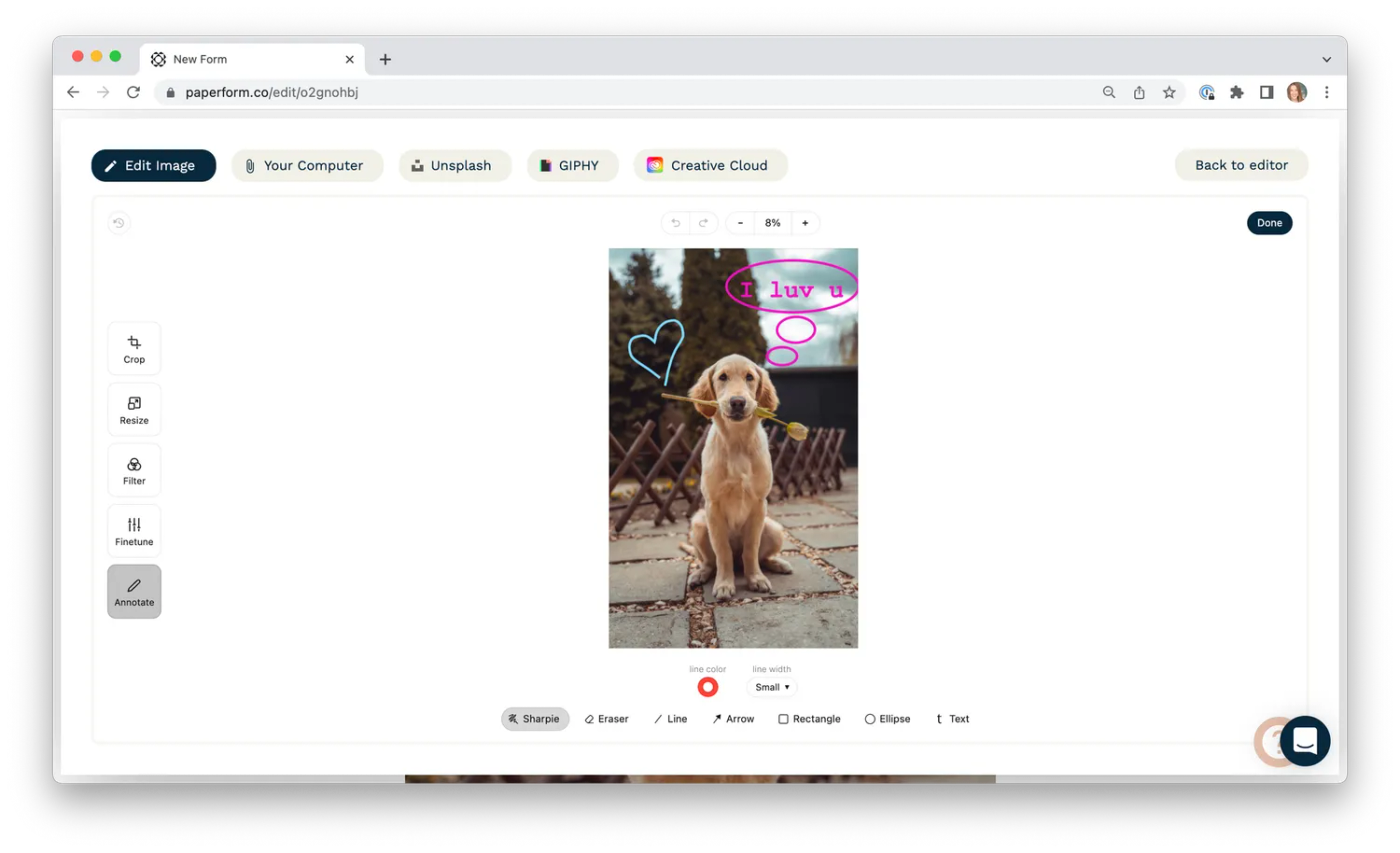Select the Ellipse drawing tool

[x=887, y=718]
